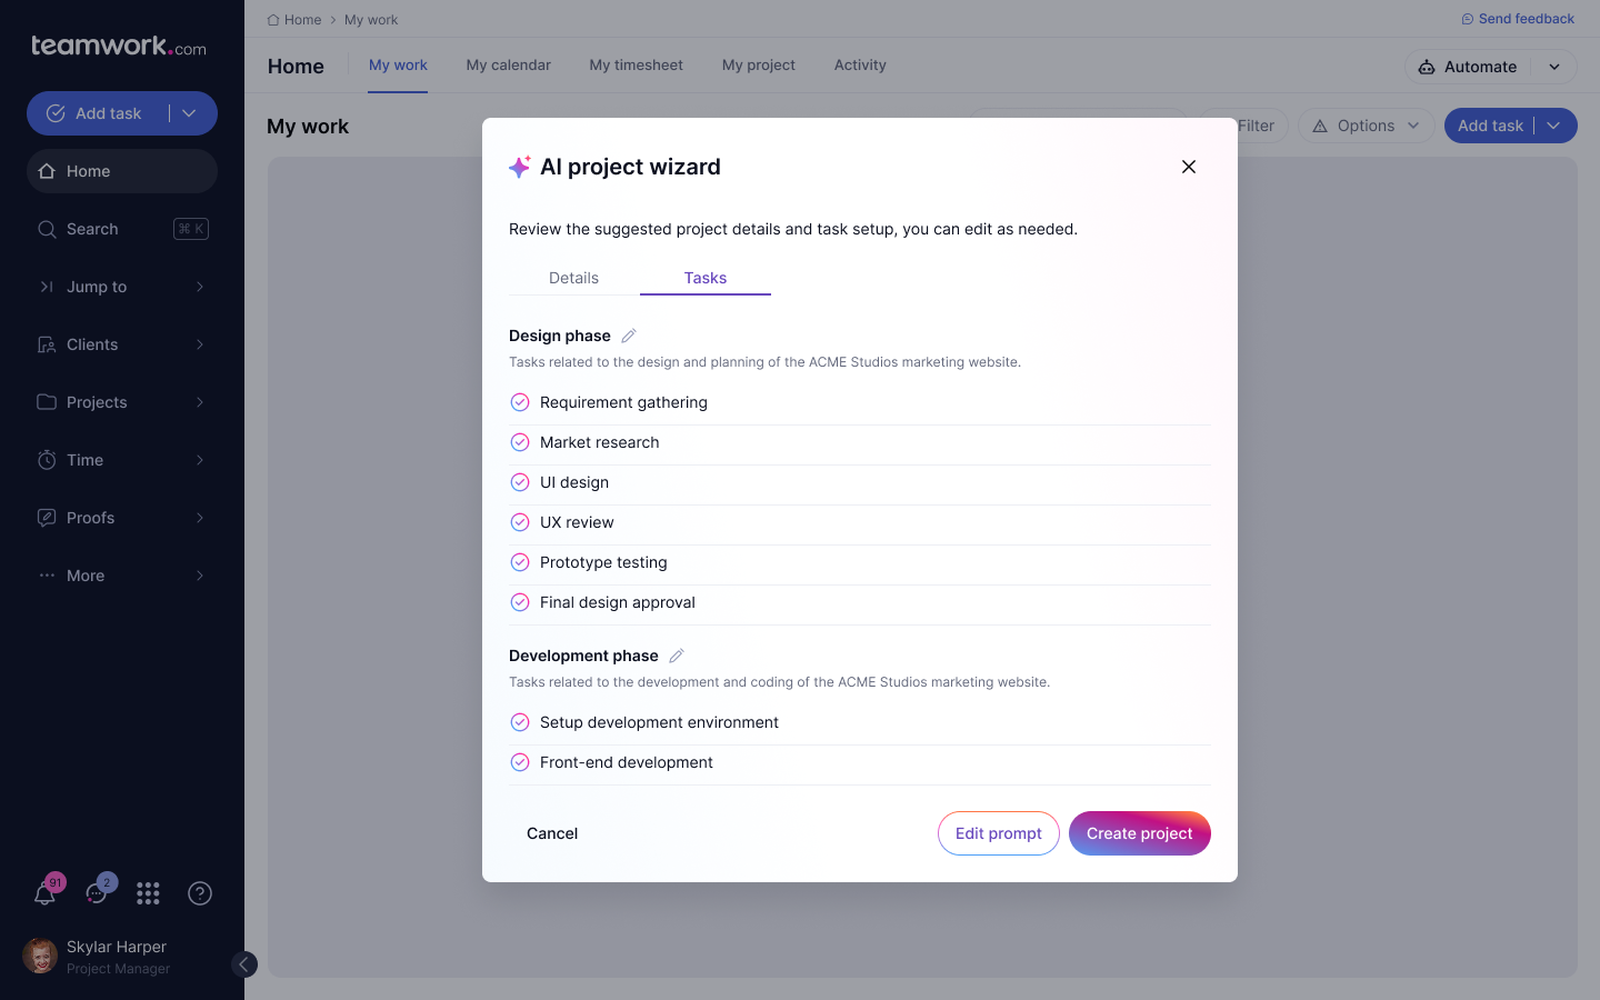The width and height of the screenshot is (1600, 1000).
Task: Expand the Automate dropdown chevron
Action: click(x=1554, y=67)
